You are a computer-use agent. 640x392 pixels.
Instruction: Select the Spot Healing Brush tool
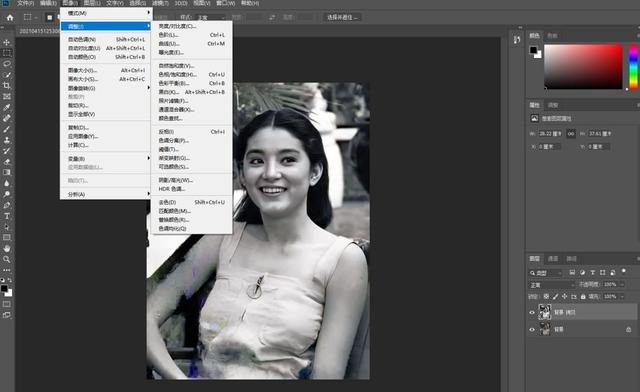tap(7, 118)
